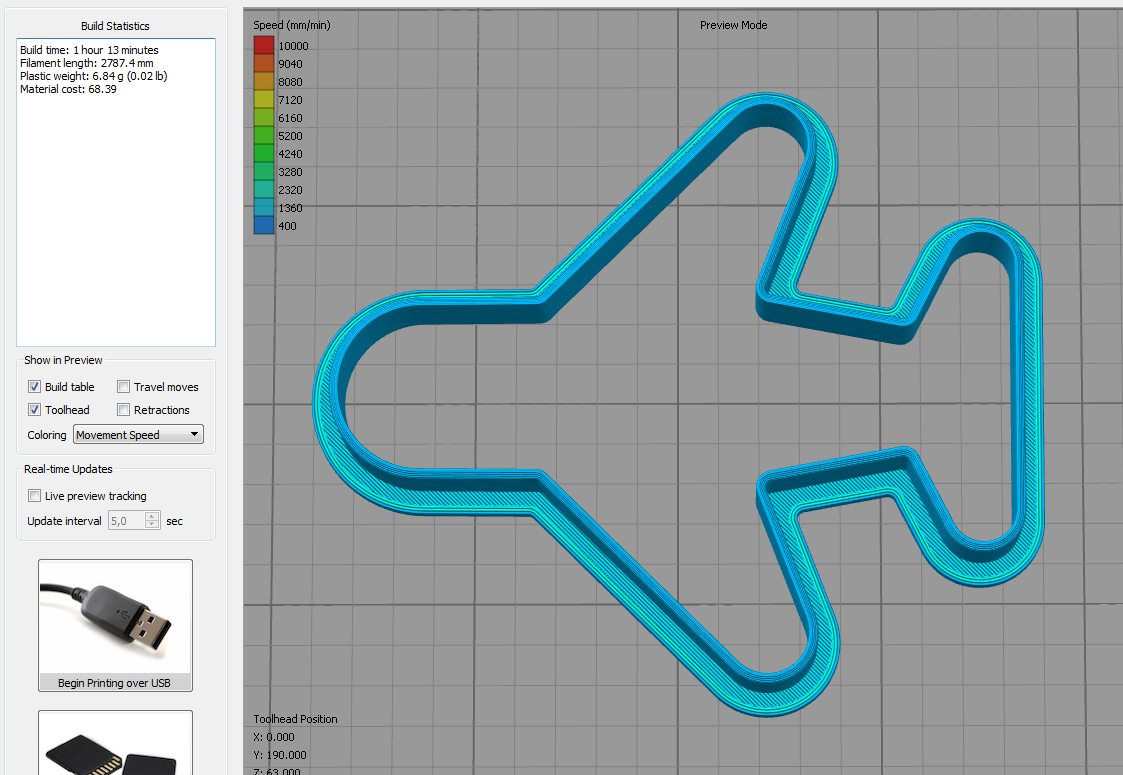The width and height of the screenshot is (1123, 775).
Task: Select the teal 2320 speed swatch
Action: 264,190
